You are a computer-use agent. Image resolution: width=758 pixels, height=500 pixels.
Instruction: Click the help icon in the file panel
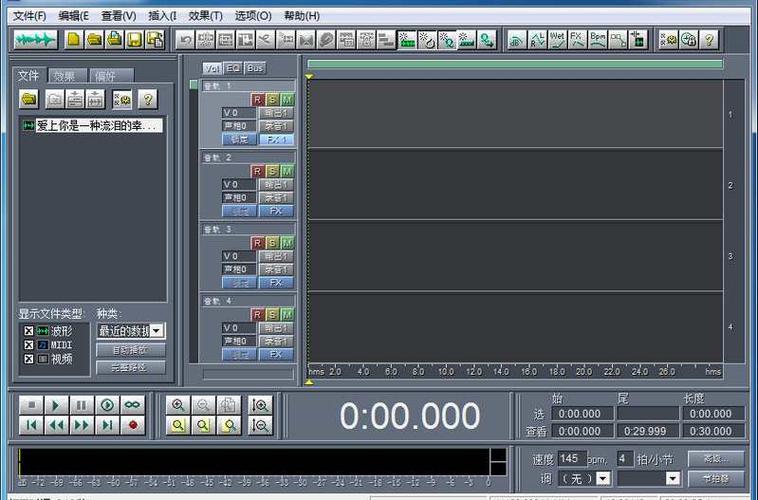pos(148,99)
